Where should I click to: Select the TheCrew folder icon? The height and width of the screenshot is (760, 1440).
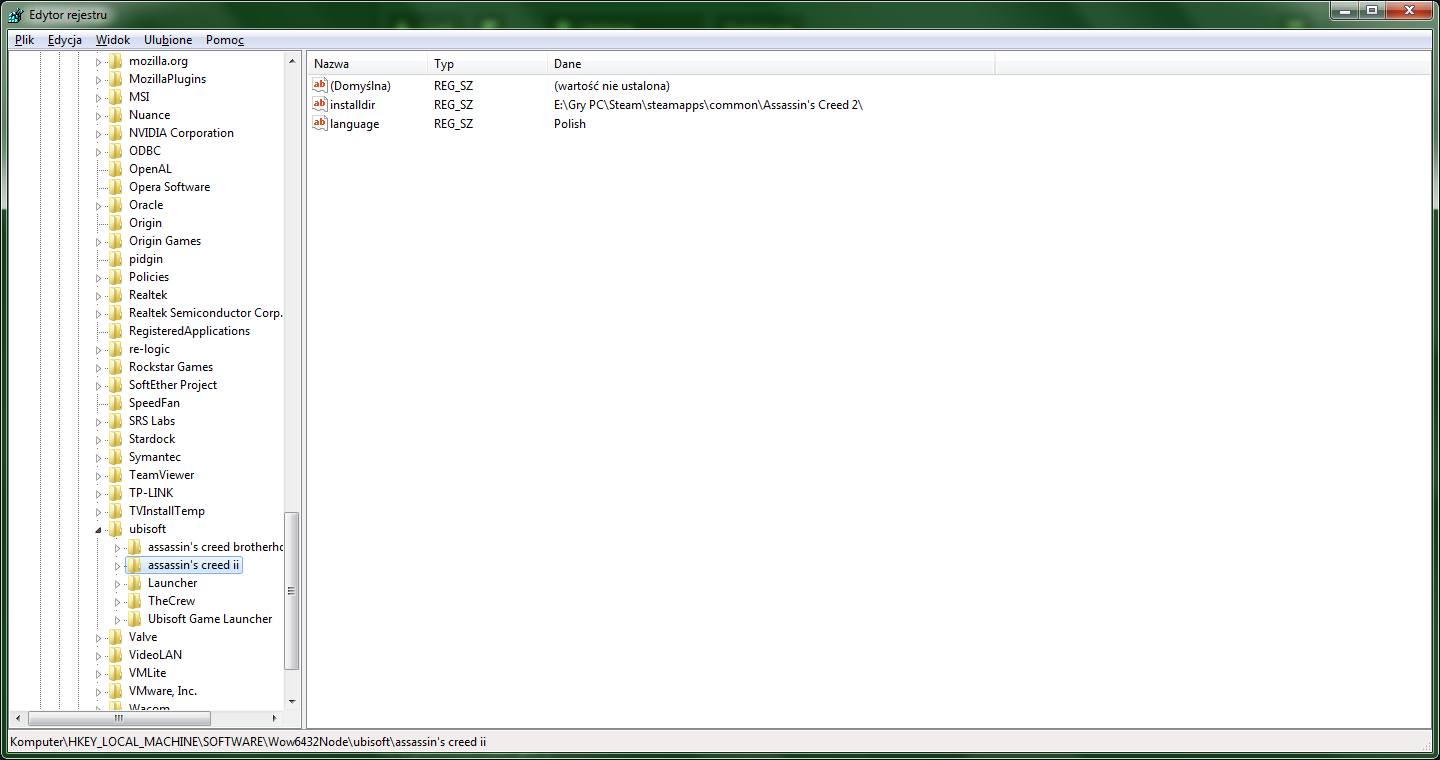135,601
